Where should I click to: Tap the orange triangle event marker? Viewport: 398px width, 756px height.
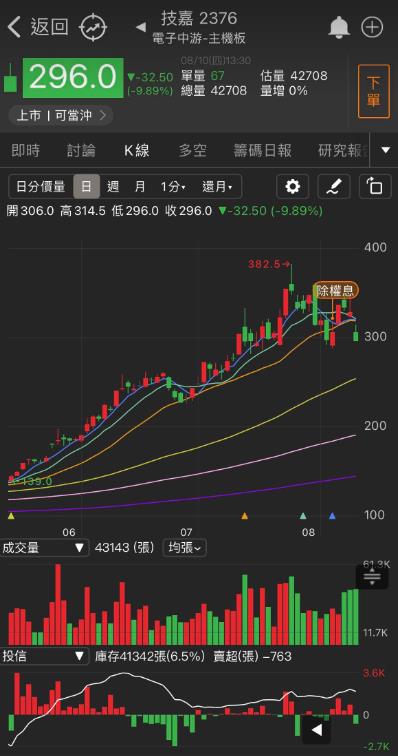(245, 516)
